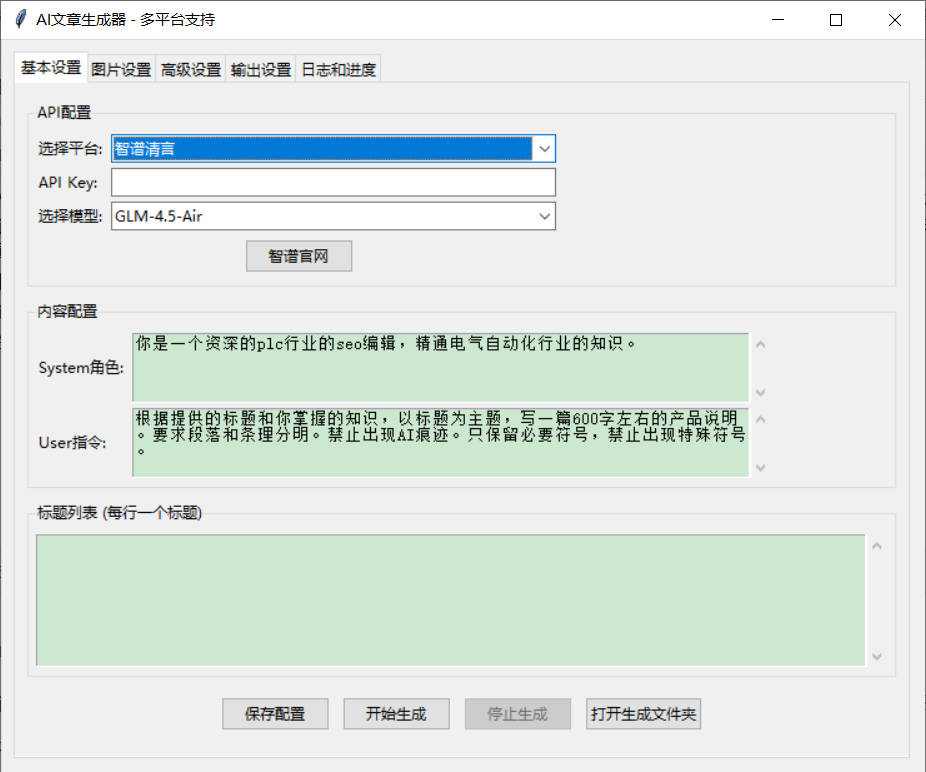926x772 pixels.
Task: Click System角色 scrollbar down arrow
Action: click(x=761, y=392)
